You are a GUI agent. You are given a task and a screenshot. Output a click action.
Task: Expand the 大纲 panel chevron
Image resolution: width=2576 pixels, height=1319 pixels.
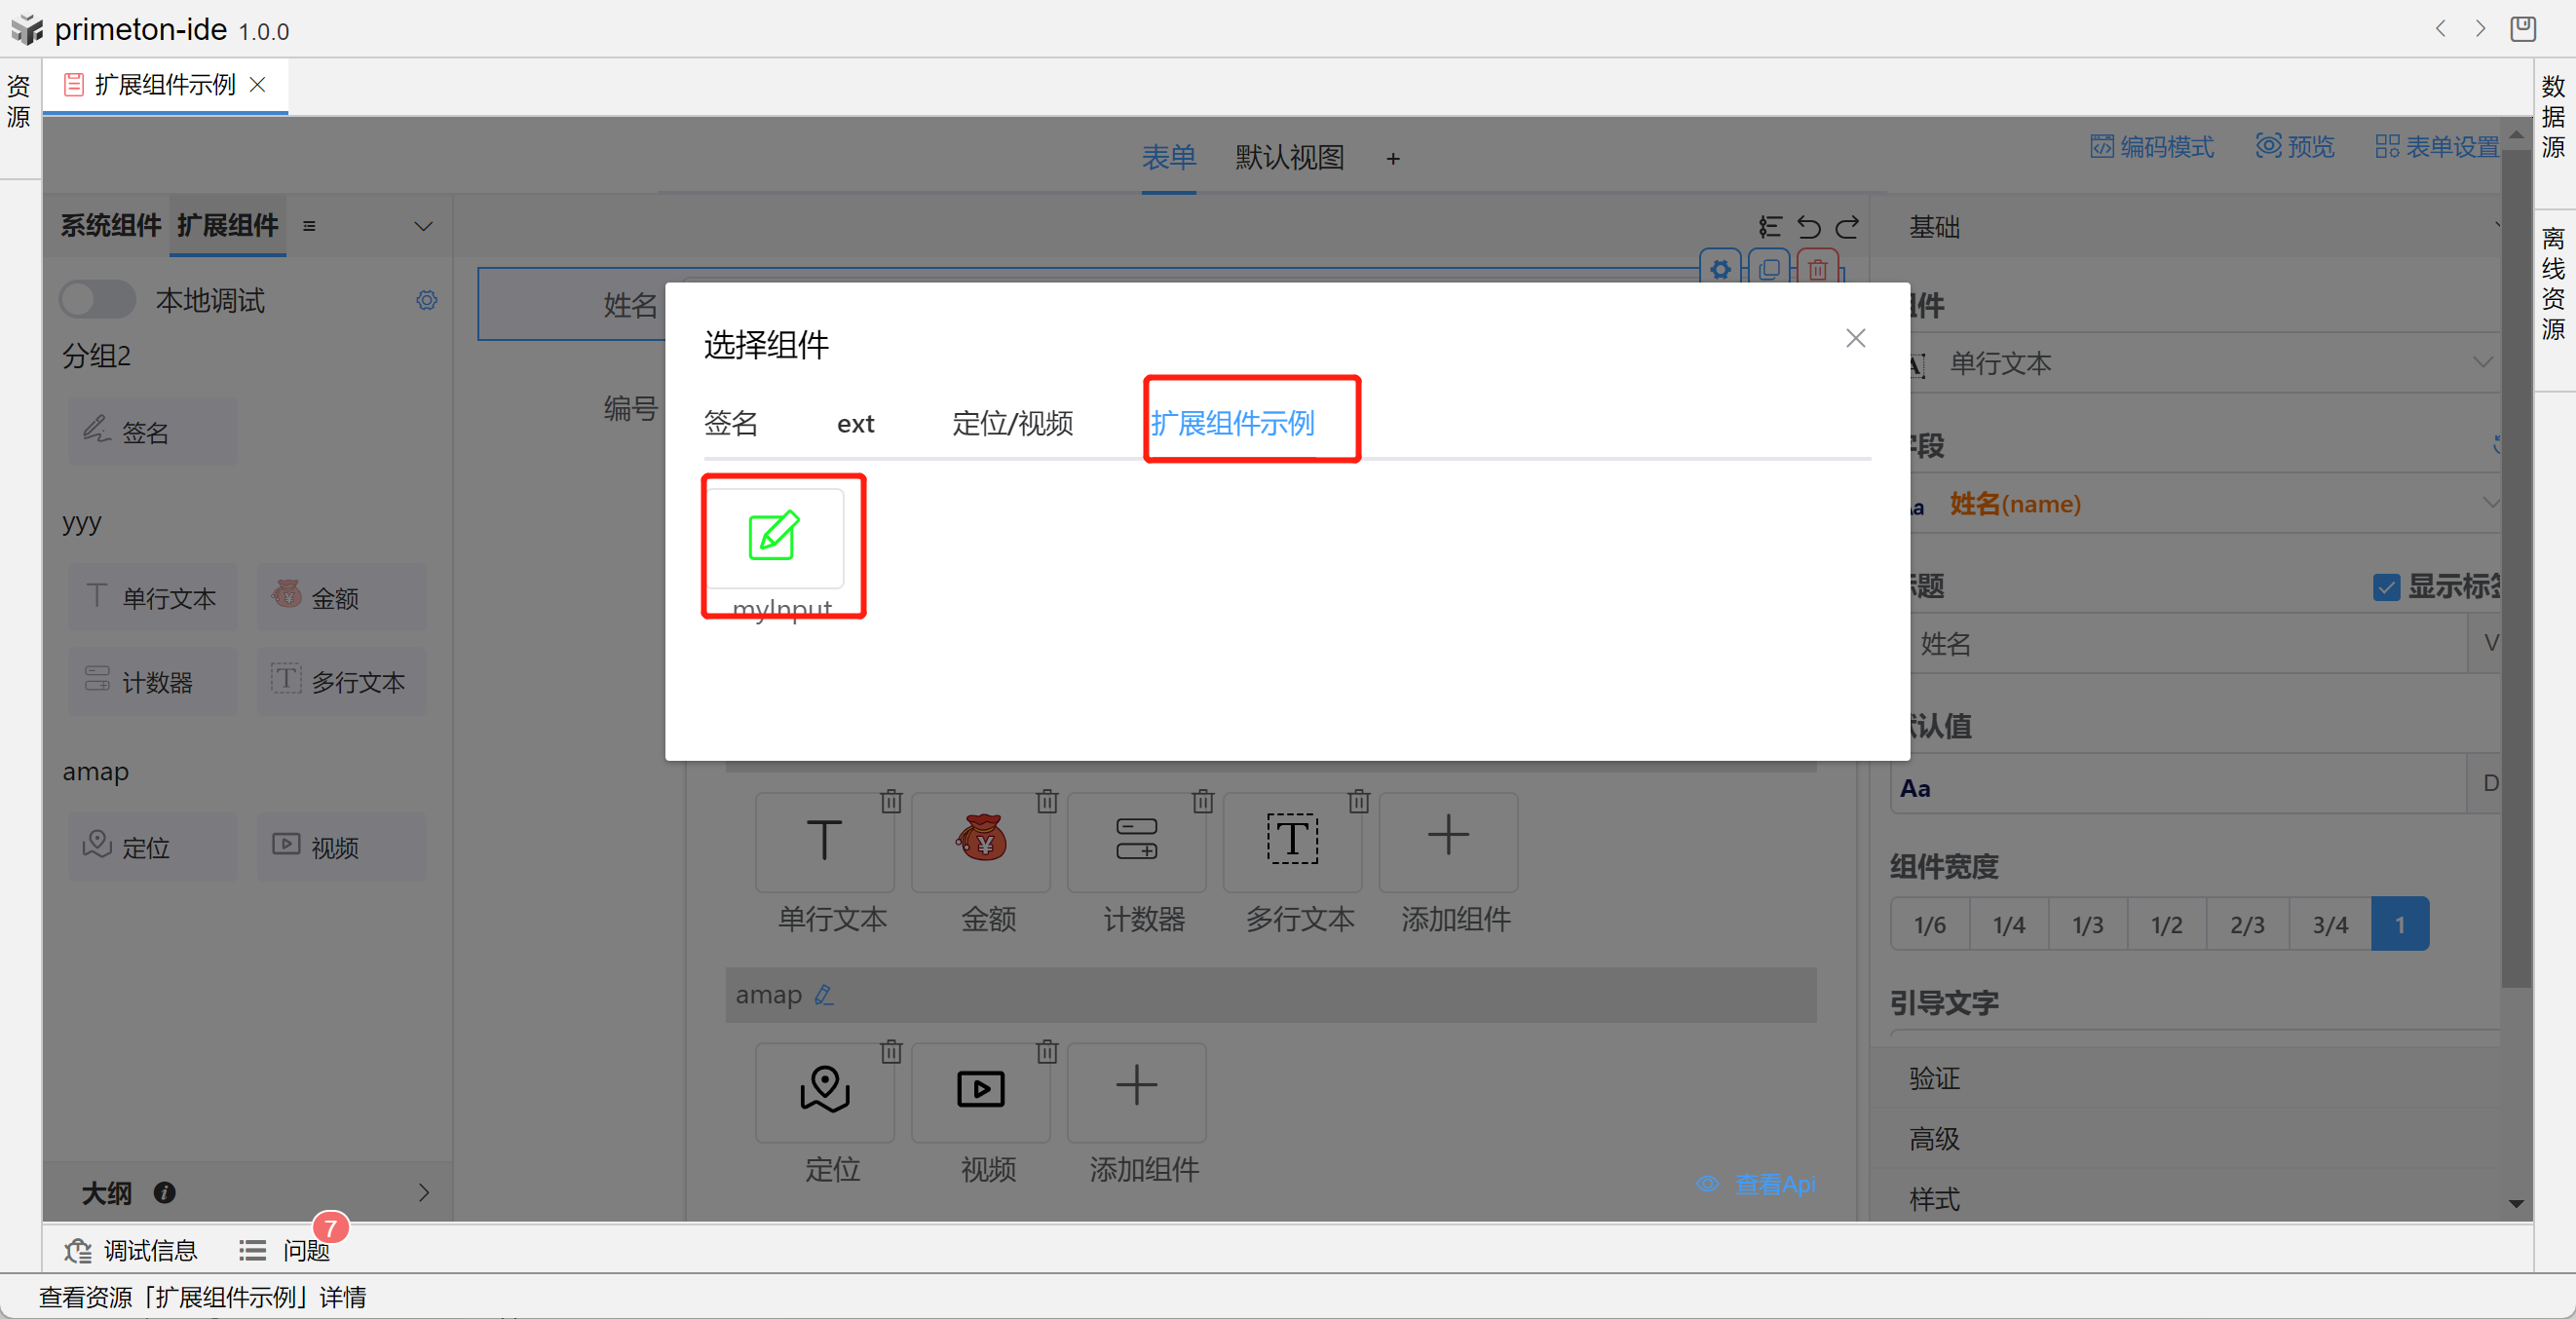[x=423, y=1192]
